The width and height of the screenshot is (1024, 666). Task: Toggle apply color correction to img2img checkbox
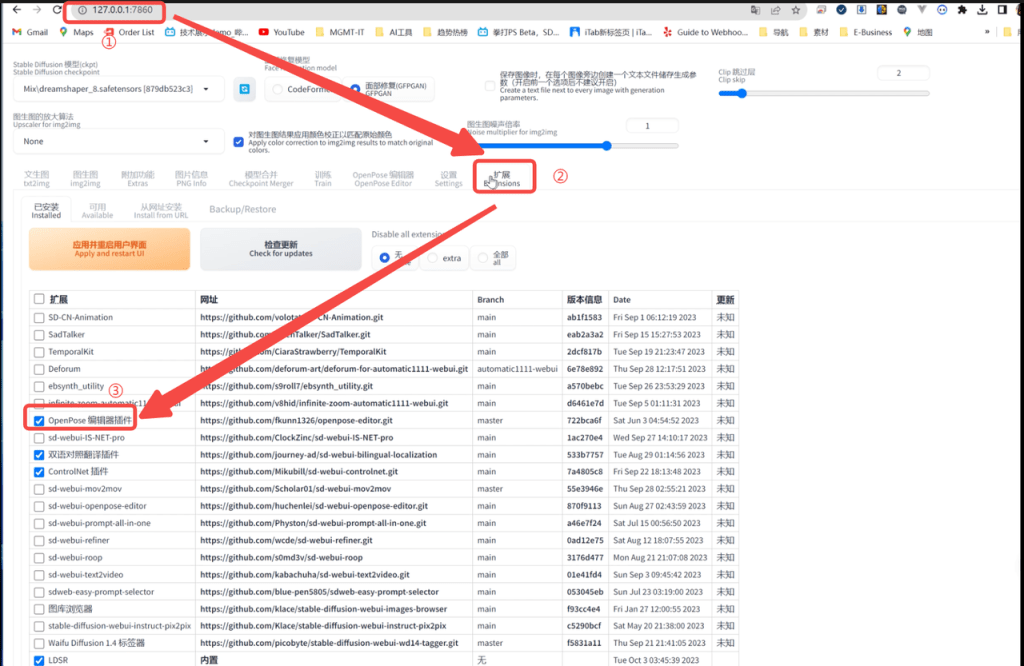tap(238, 142)
